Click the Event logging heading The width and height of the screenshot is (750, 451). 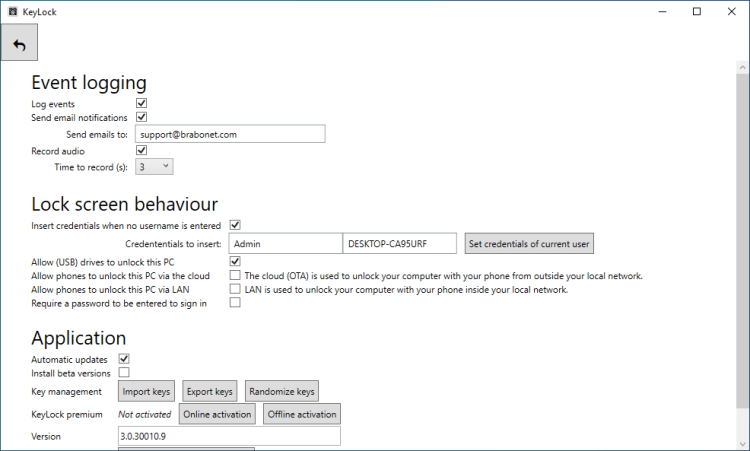[x=89, y=83]
